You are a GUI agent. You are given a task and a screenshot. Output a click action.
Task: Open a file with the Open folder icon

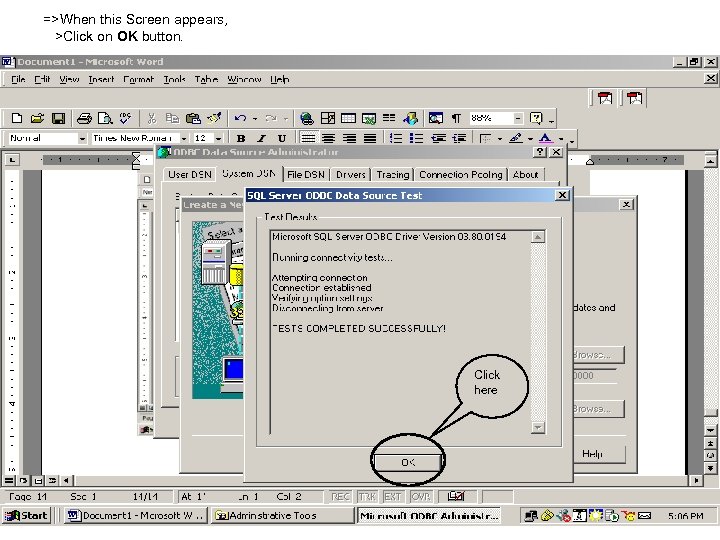[x=37, y=118]
